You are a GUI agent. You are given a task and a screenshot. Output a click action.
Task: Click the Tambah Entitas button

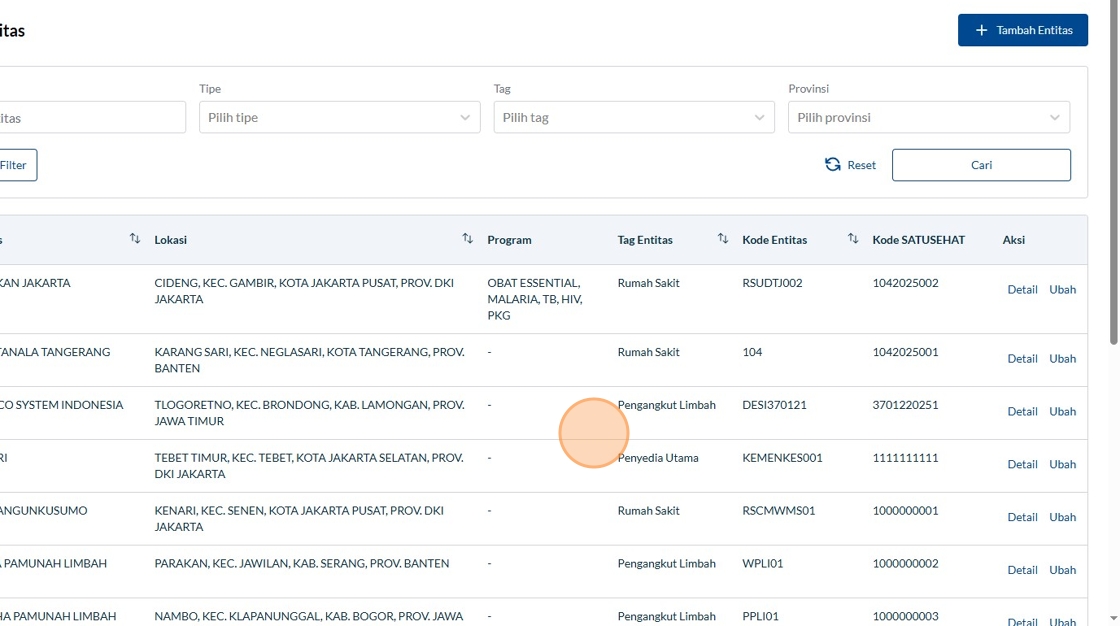(x=1022, y=30)
